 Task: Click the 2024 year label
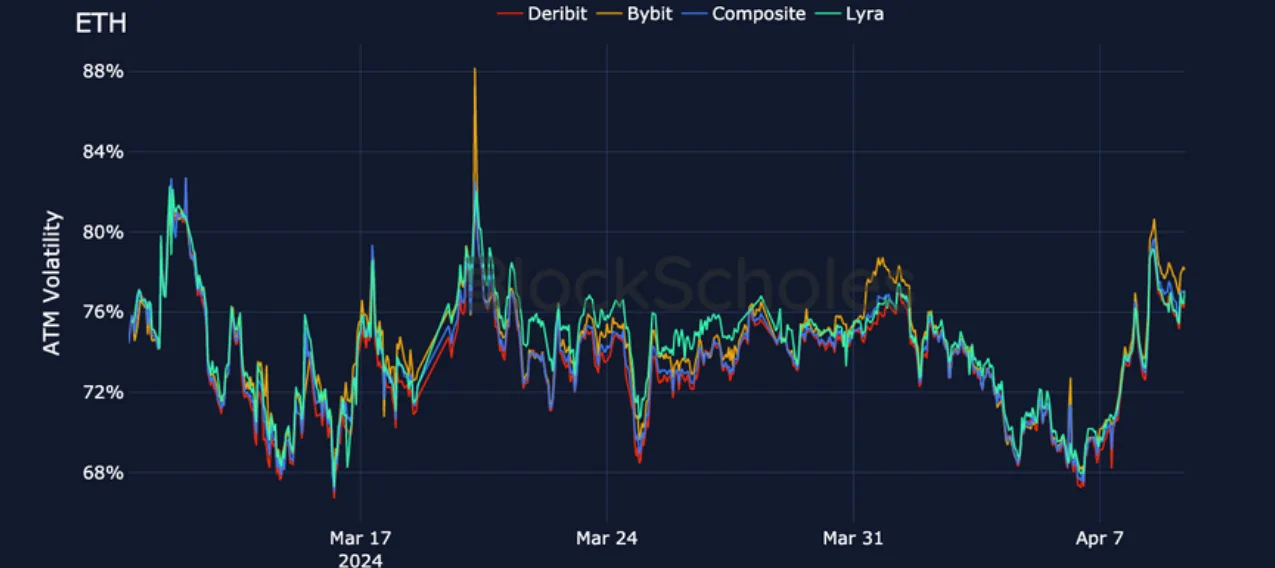pyautogui.click(x=360, y=560)
